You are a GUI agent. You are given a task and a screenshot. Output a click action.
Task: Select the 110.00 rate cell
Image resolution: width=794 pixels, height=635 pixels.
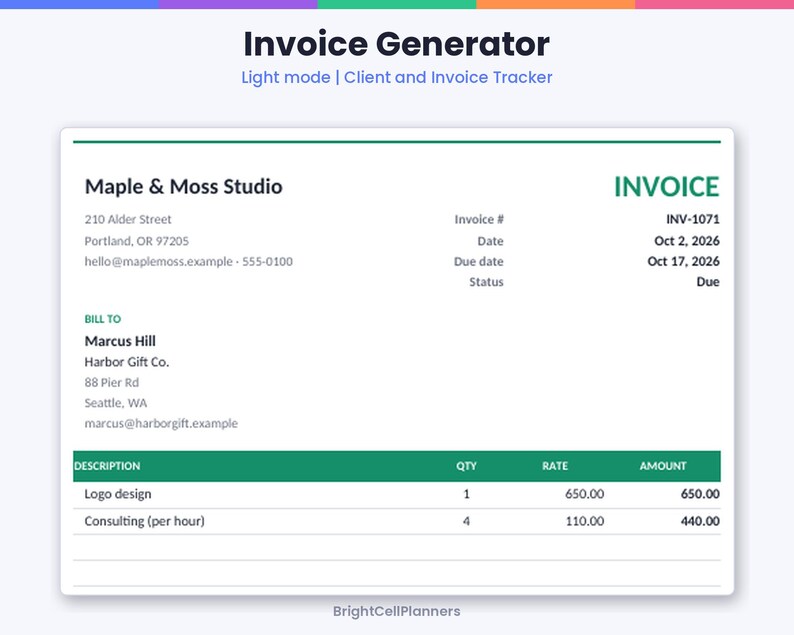point(585,521)
